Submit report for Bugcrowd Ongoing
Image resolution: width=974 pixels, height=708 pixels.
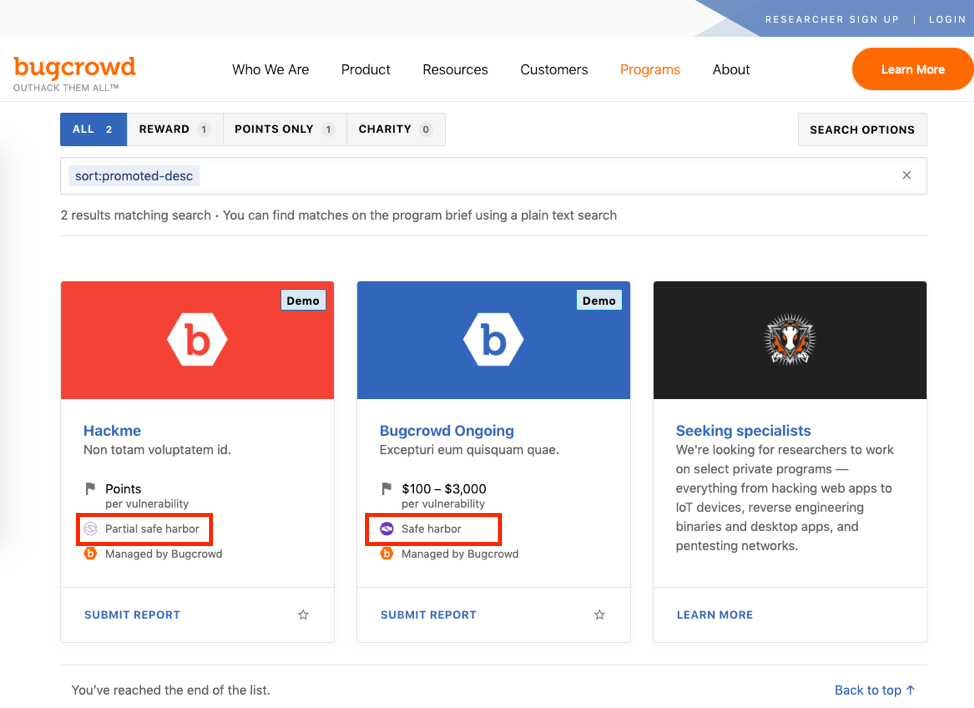click(429, 615)
